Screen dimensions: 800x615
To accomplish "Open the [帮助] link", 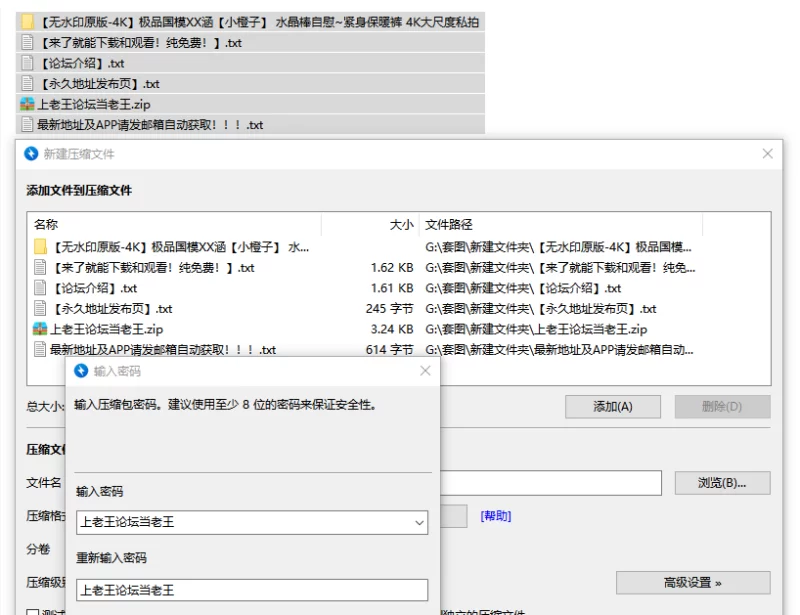I will pyautogui.click(x=496, y=516).
